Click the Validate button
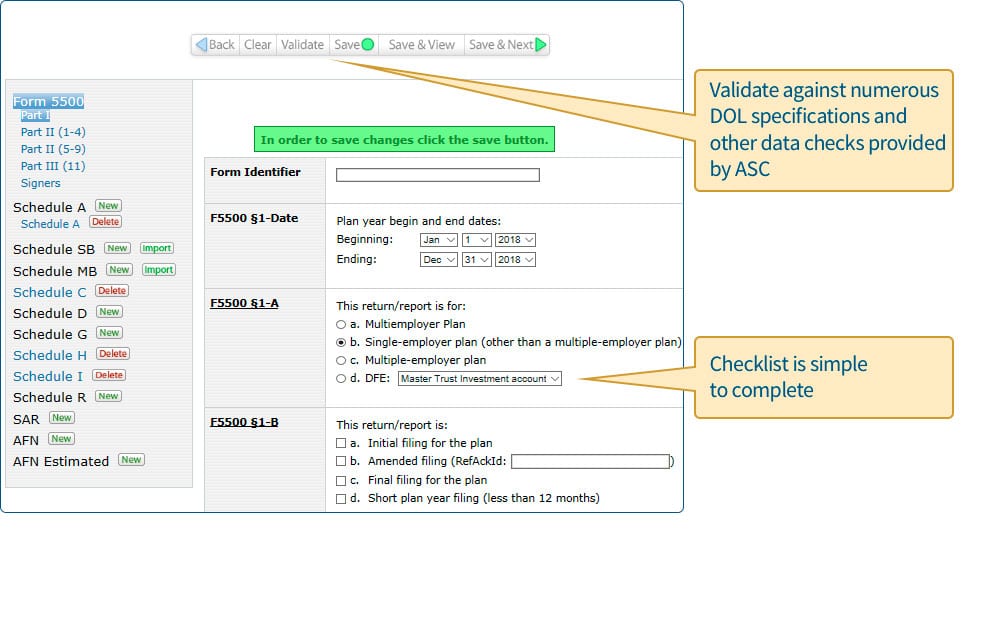This screenshot has width=1000, height=634. tap(302, 45)
